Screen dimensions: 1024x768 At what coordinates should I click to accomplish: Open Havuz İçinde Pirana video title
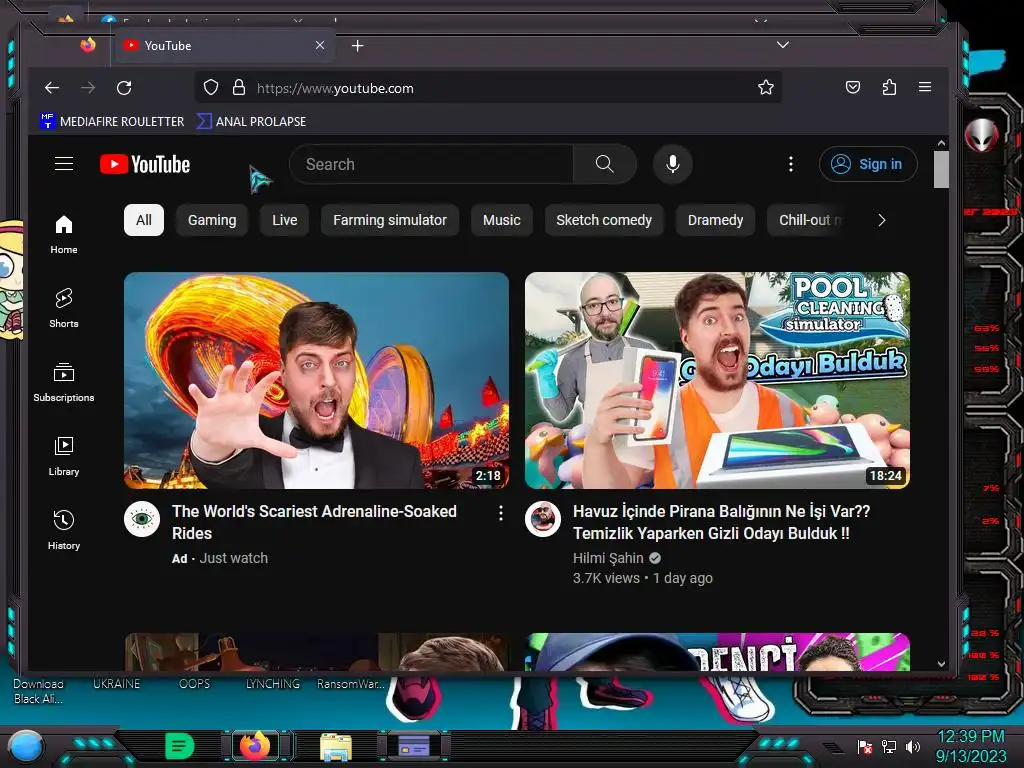click(x=721, y=522)
